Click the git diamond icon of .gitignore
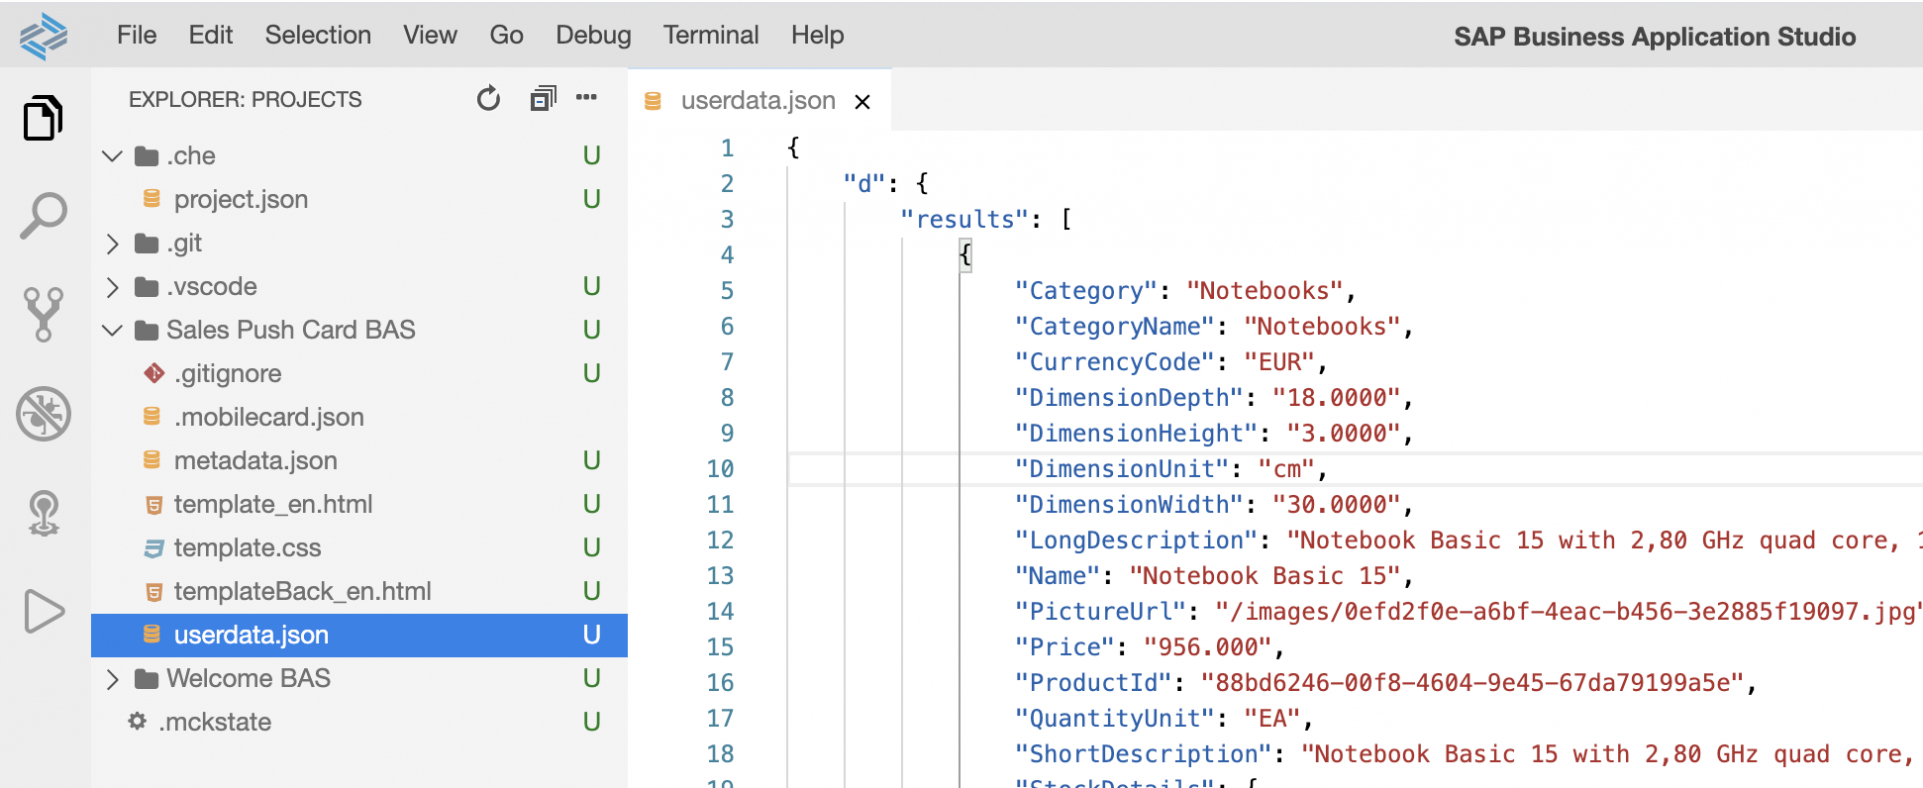The image size is (1923, 788). click(x=154, y=373)
